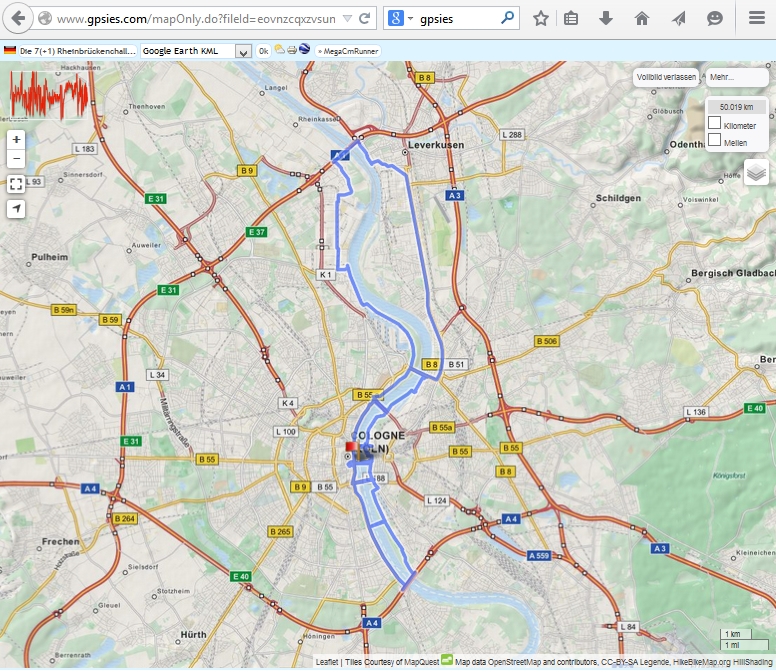Image resolution: width=776 pixels, height=672 pixels.
Task: Go to the browser home page
Action: coord(642,18)
